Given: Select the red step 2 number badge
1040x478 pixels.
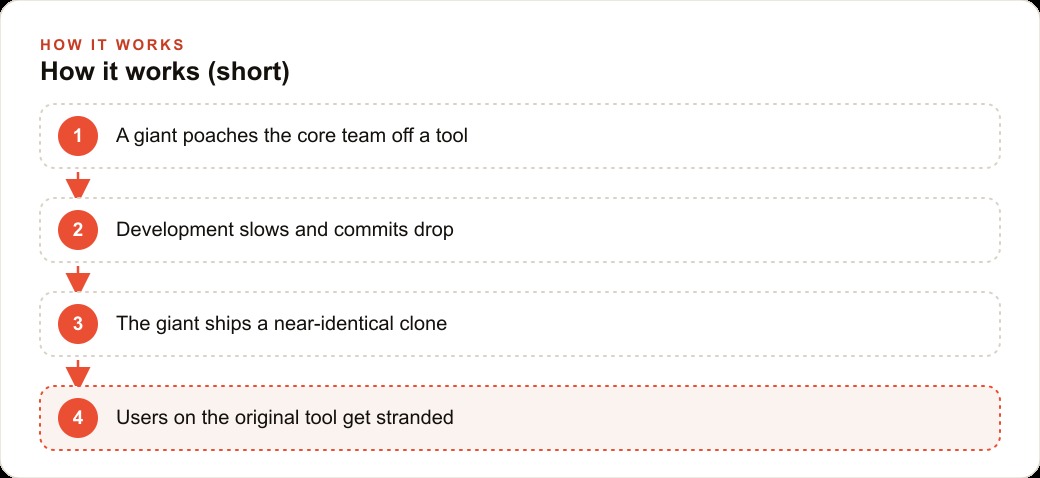Looking at the screenshot, I should [x=78, y=230].
